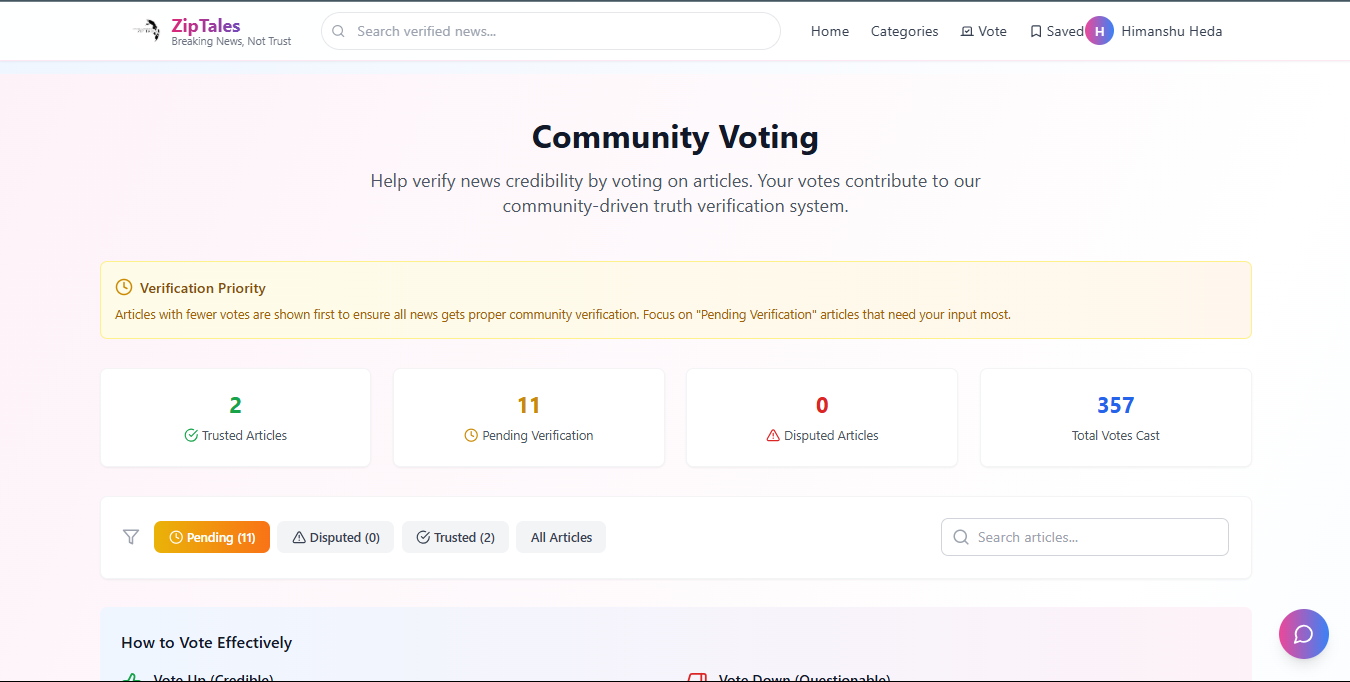Open the chat bubble floating button

1303,634
